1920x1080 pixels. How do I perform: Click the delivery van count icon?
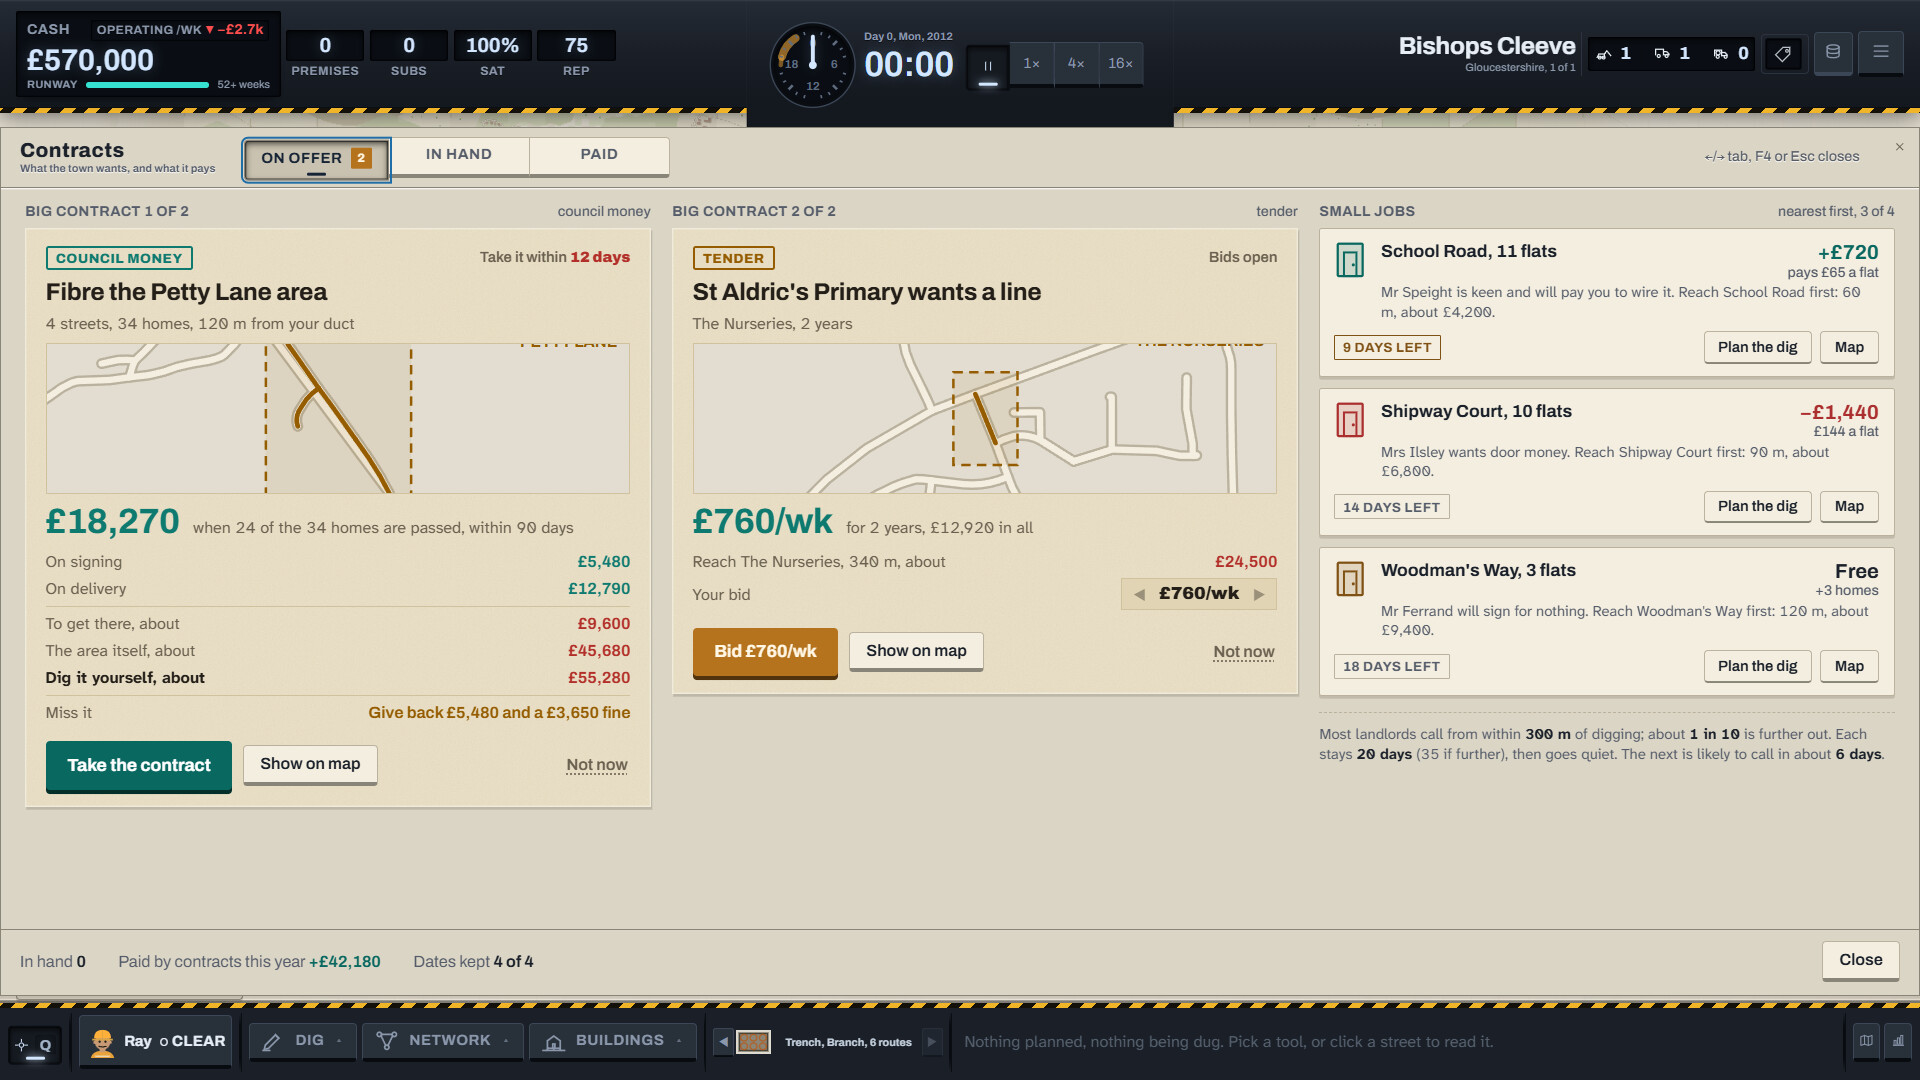click(x=1662, y=54)
